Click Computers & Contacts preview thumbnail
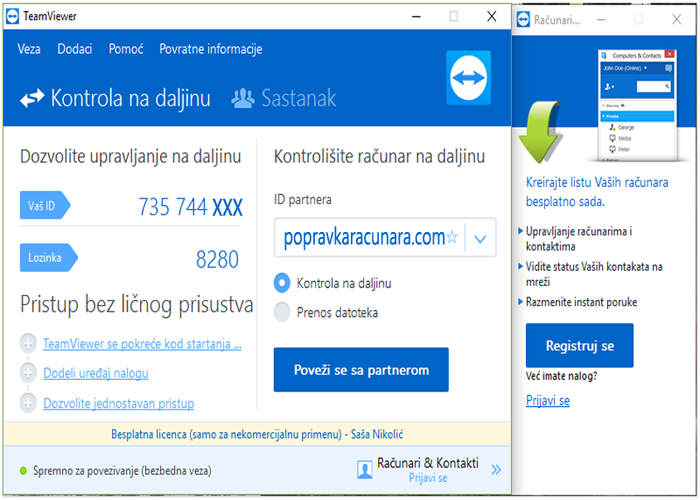 click(637, 106)
